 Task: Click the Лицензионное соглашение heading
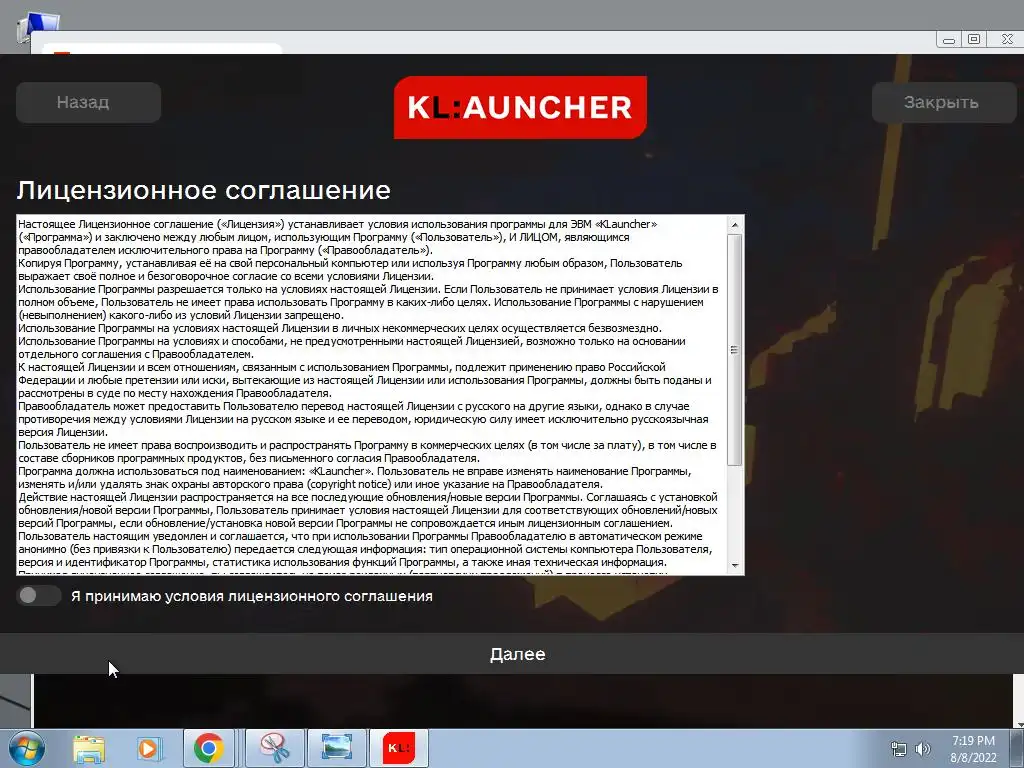click(x=204, y=190)
